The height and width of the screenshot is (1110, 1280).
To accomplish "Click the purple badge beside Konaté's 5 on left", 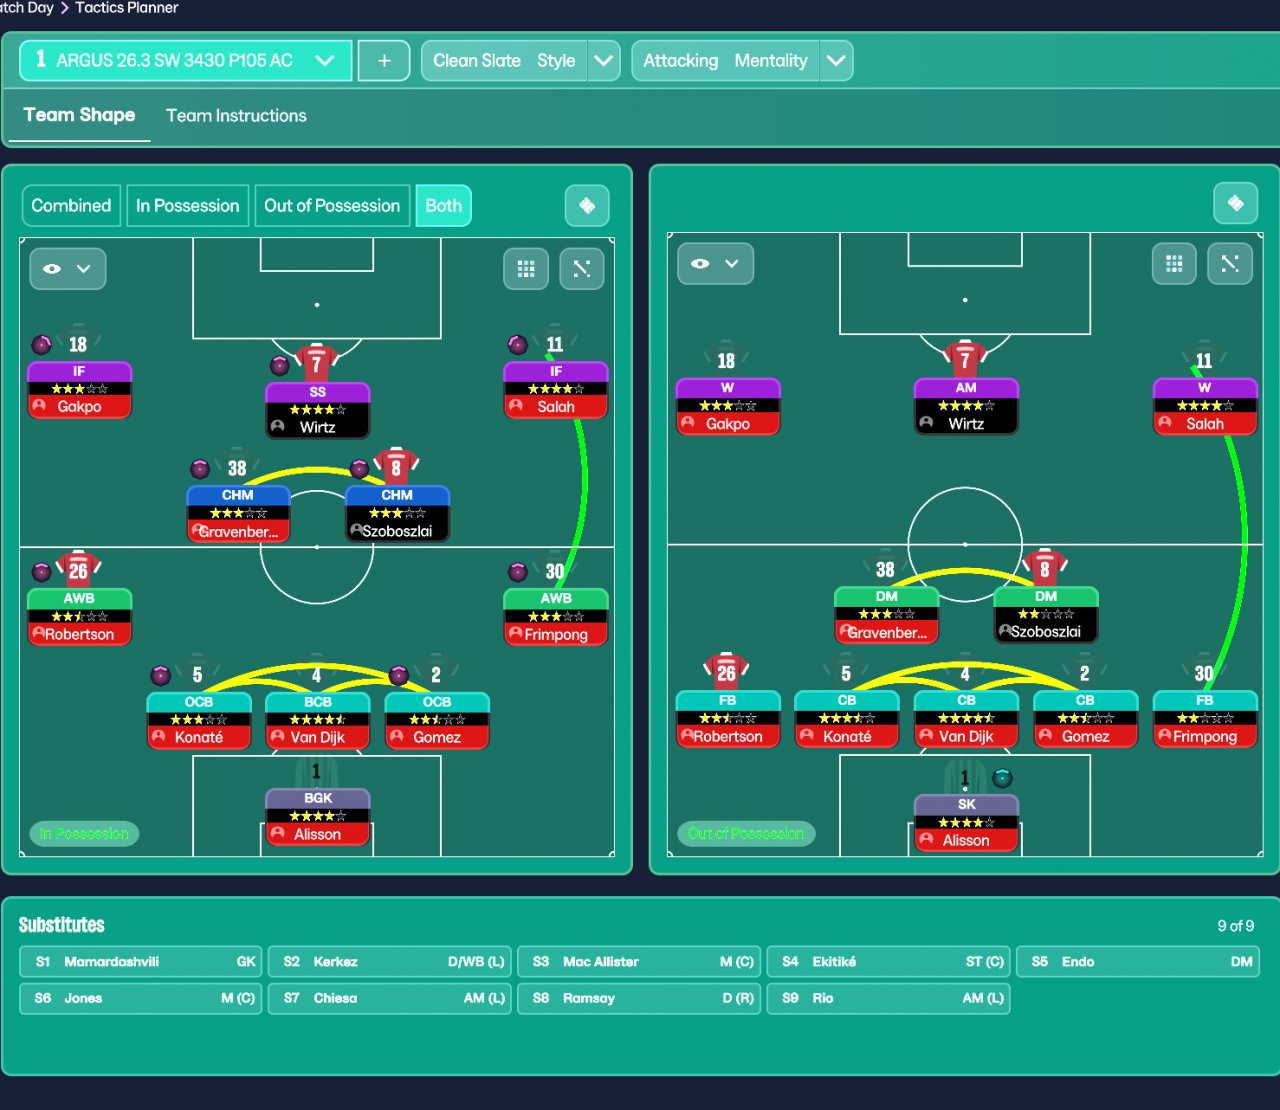I will pyautogui.click(x=160, y=675).
